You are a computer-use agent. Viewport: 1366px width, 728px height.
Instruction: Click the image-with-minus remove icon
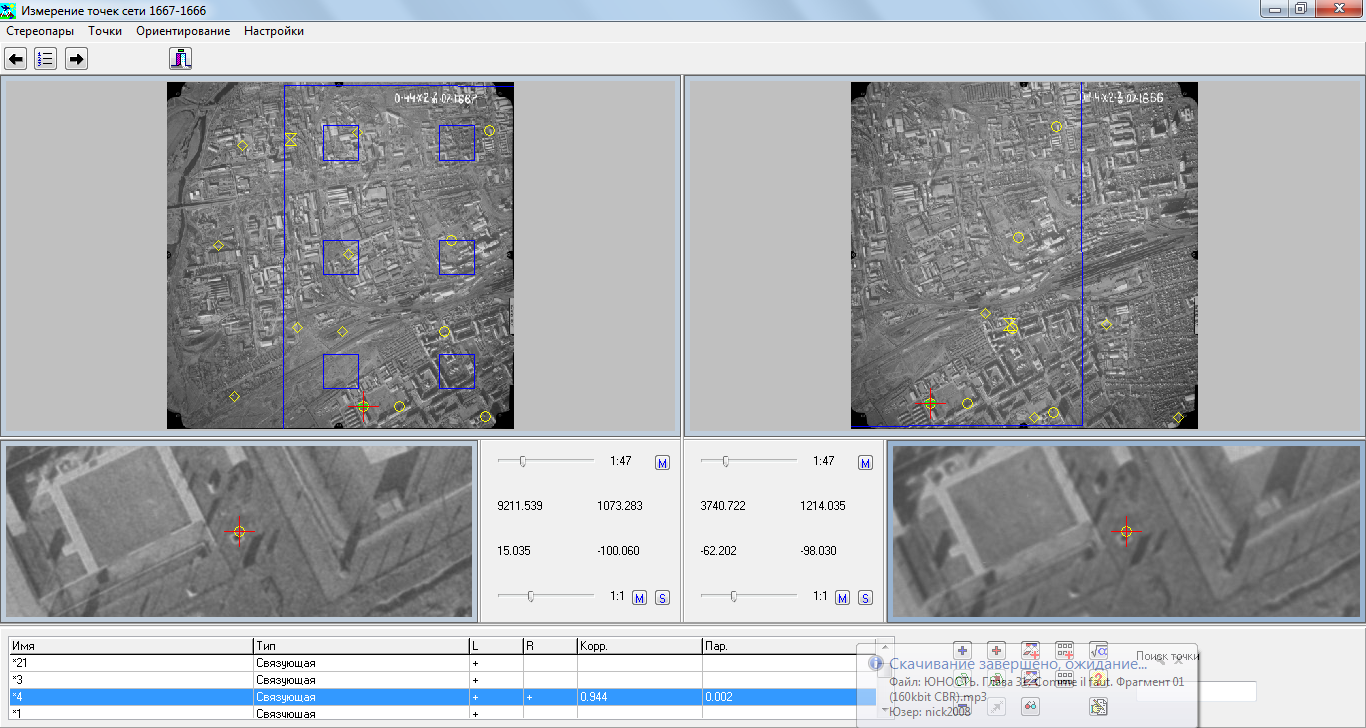pyautogui.click(x=1030, y=678)
